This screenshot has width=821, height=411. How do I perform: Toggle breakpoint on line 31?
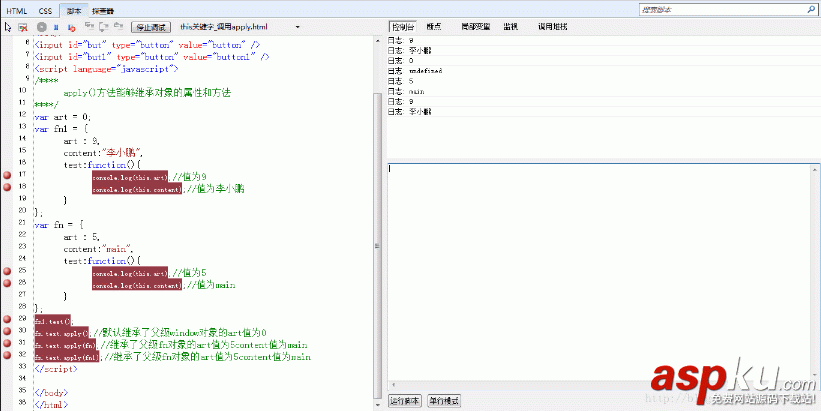click(7, 343)
